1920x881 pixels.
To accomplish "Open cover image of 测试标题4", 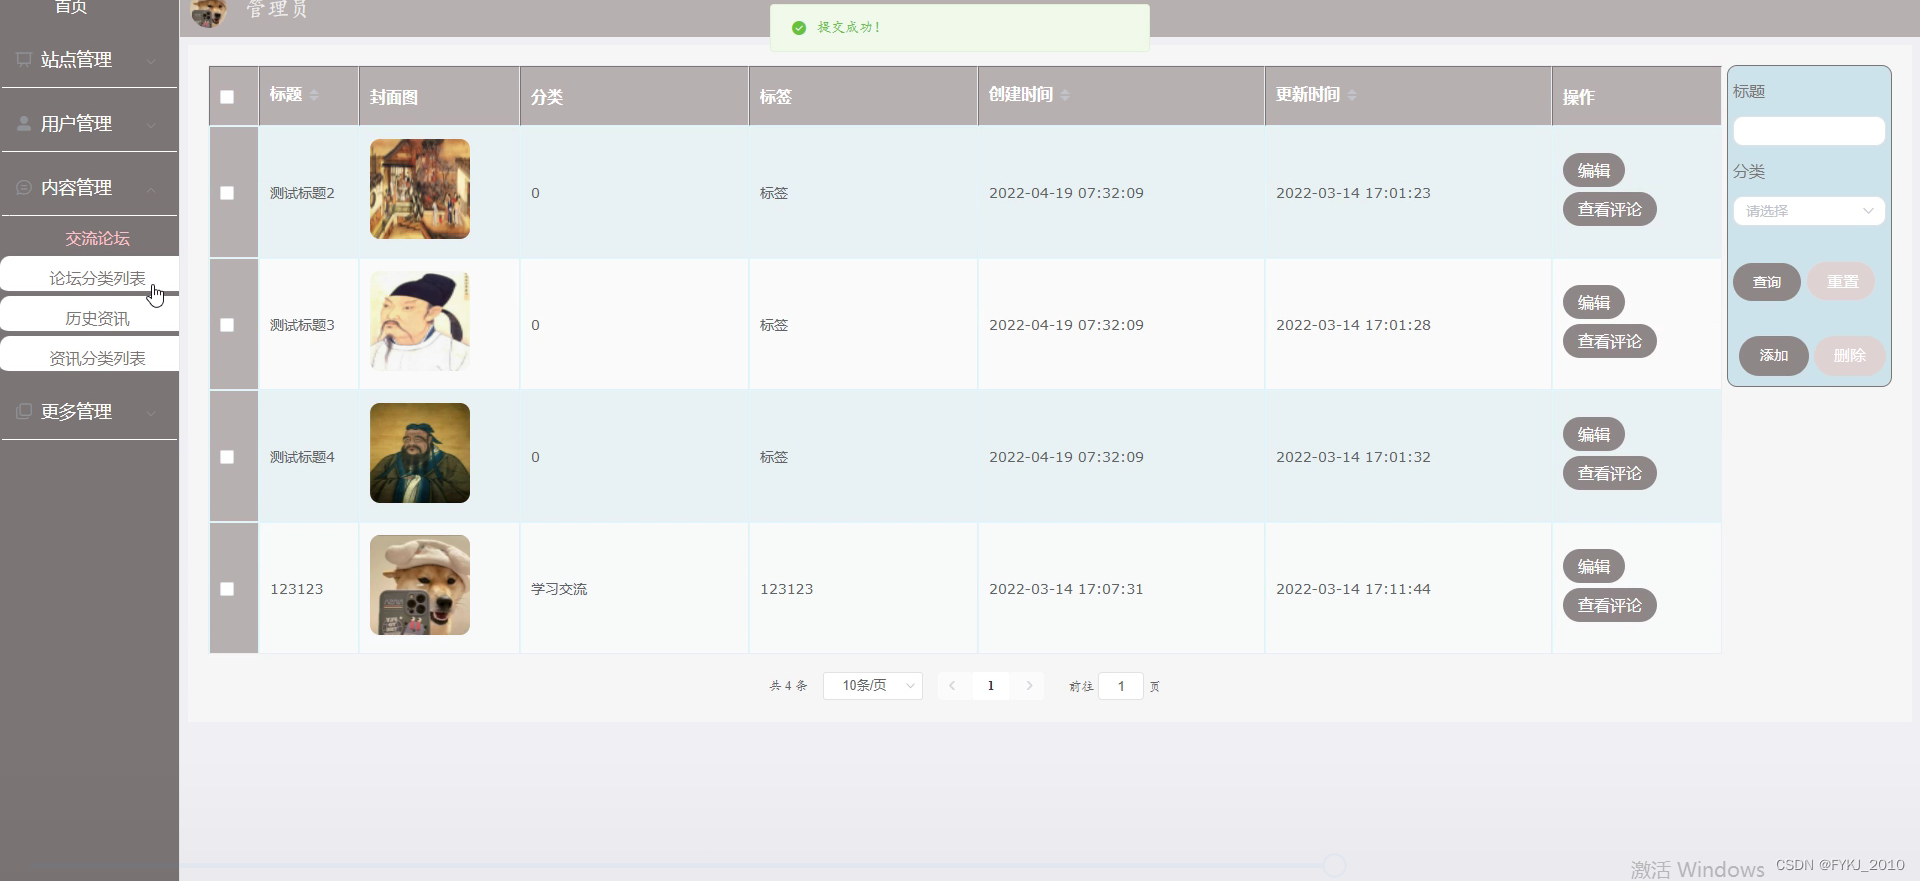I will 420,453.
